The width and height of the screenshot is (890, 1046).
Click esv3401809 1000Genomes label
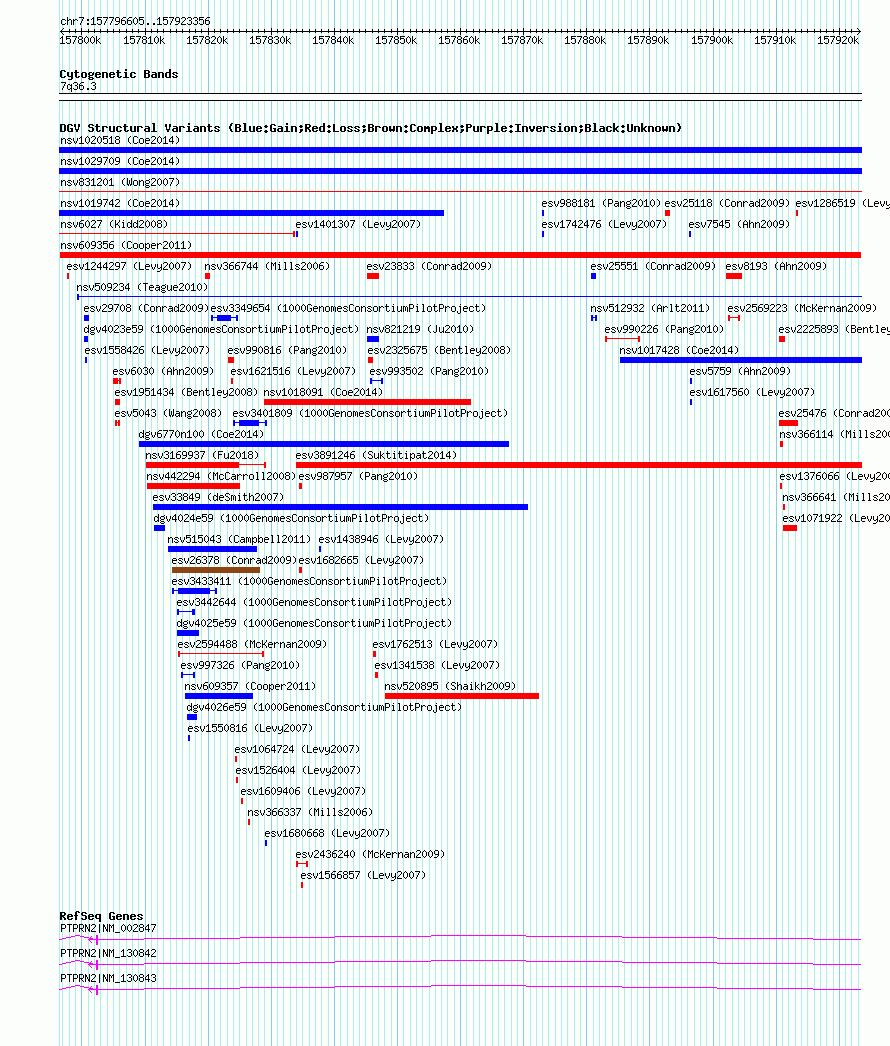point(370,413)
